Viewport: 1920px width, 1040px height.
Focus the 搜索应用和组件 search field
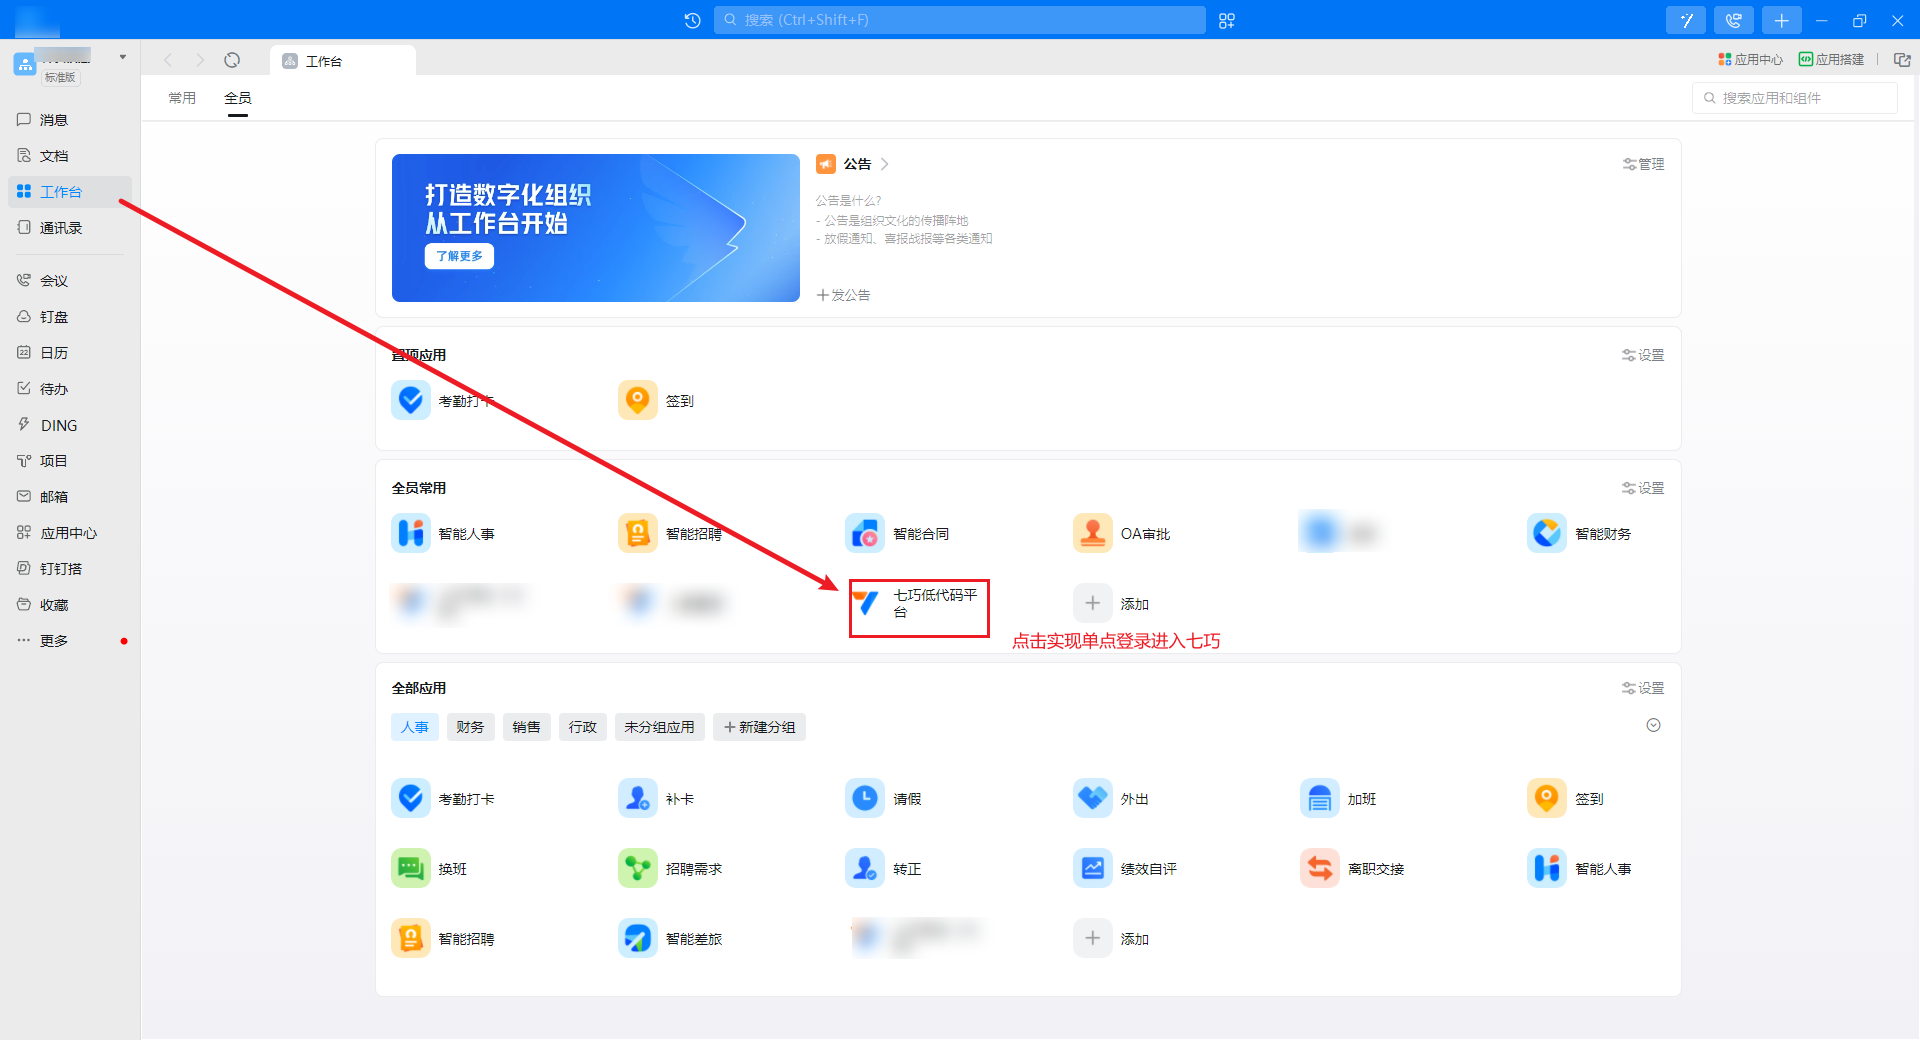[1800, 98]
